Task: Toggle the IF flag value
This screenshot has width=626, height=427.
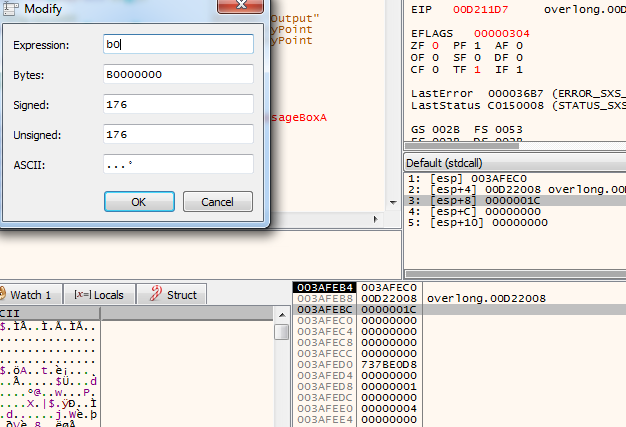Action: coord(519,69)
